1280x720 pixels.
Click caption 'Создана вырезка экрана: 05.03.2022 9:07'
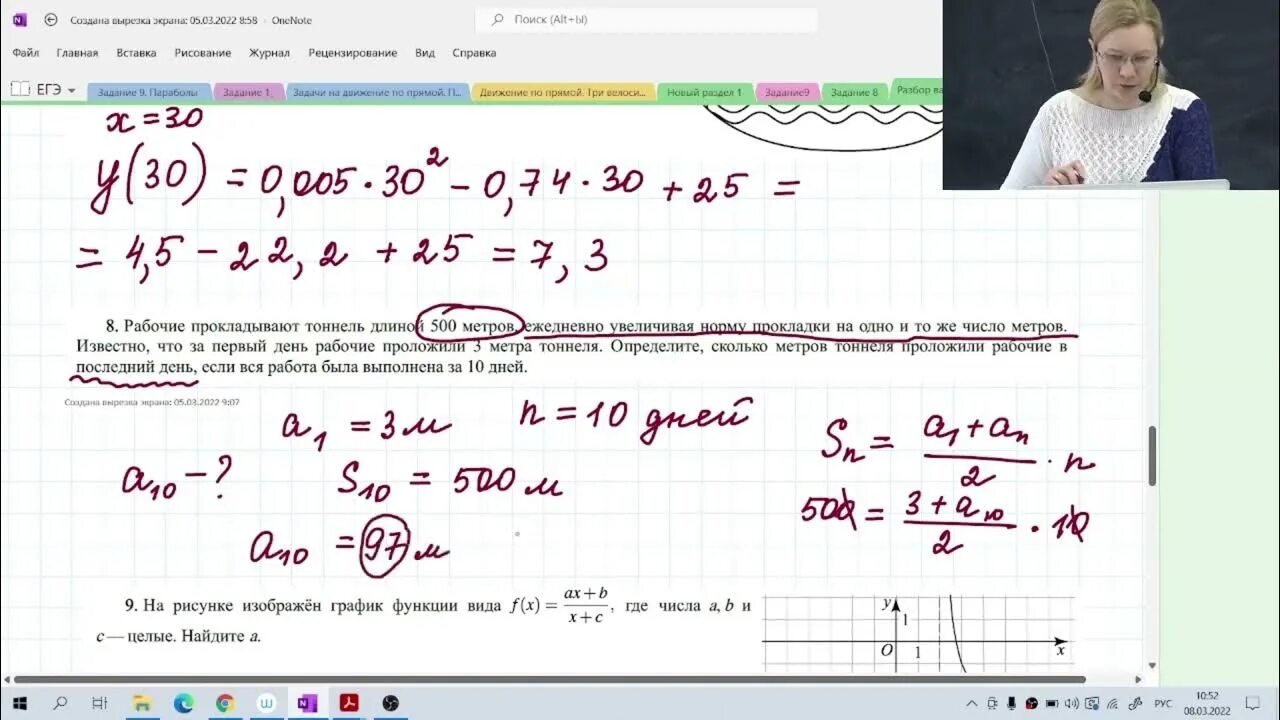coord(152,402)
